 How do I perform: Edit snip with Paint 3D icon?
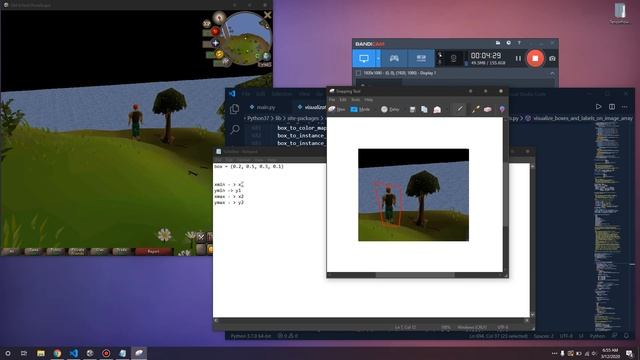[x=502, y=109]
